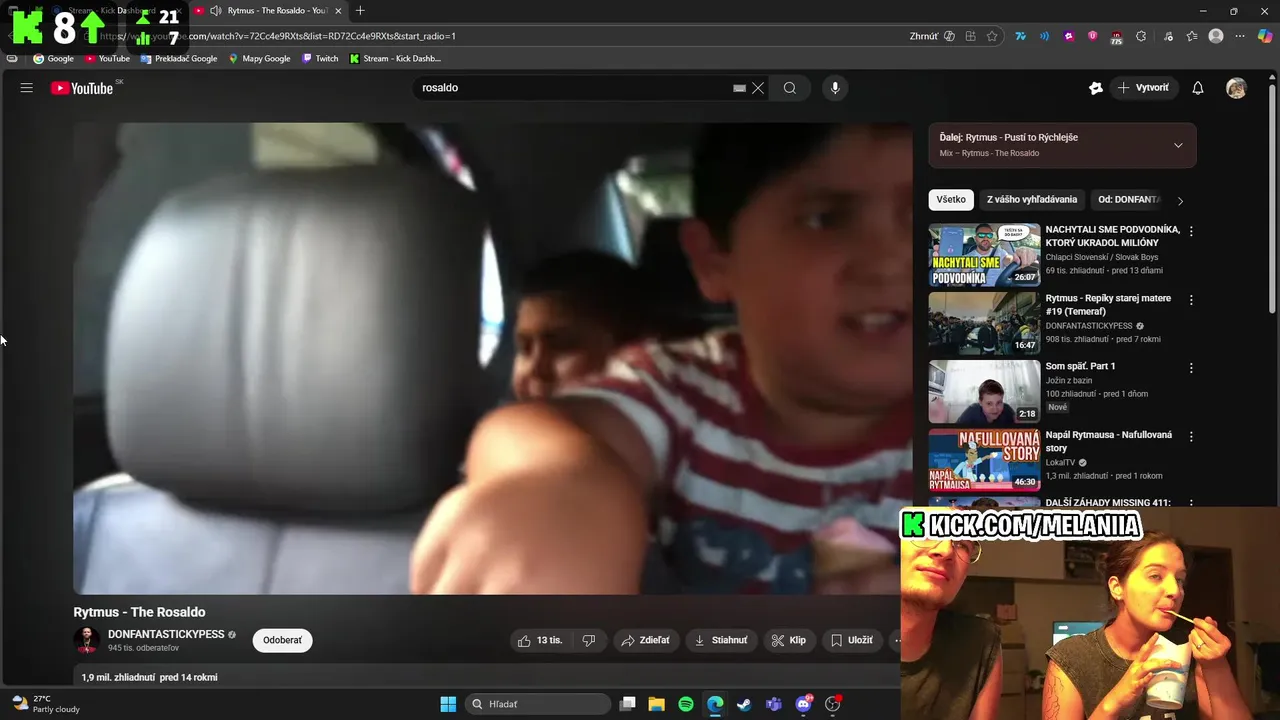
Task: Click the Ask AI sparkle icon beside Vytvoriť
Action: coord(1096,88)
